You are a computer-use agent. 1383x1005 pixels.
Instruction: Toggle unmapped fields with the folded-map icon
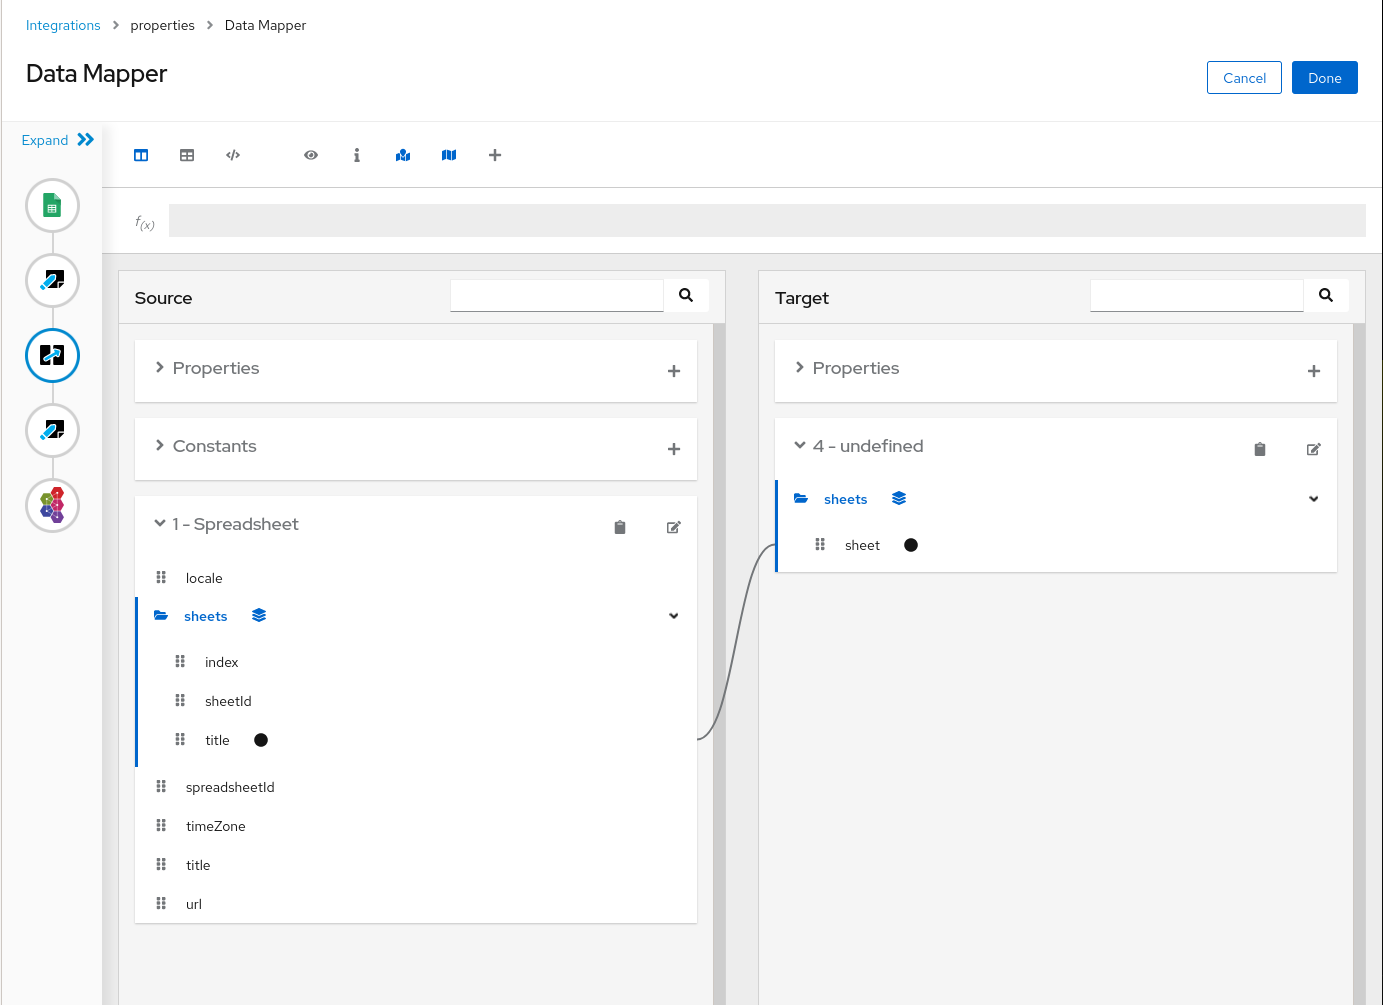point(449,155)
